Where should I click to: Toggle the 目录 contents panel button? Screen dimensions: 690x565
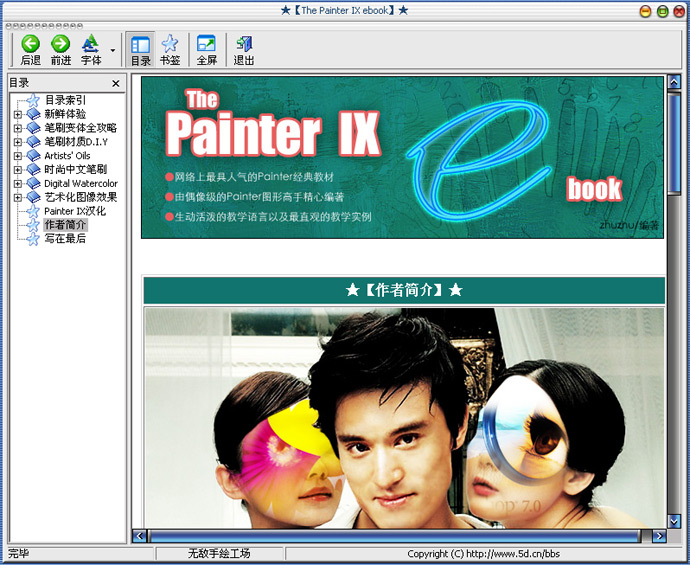[140, 49]
